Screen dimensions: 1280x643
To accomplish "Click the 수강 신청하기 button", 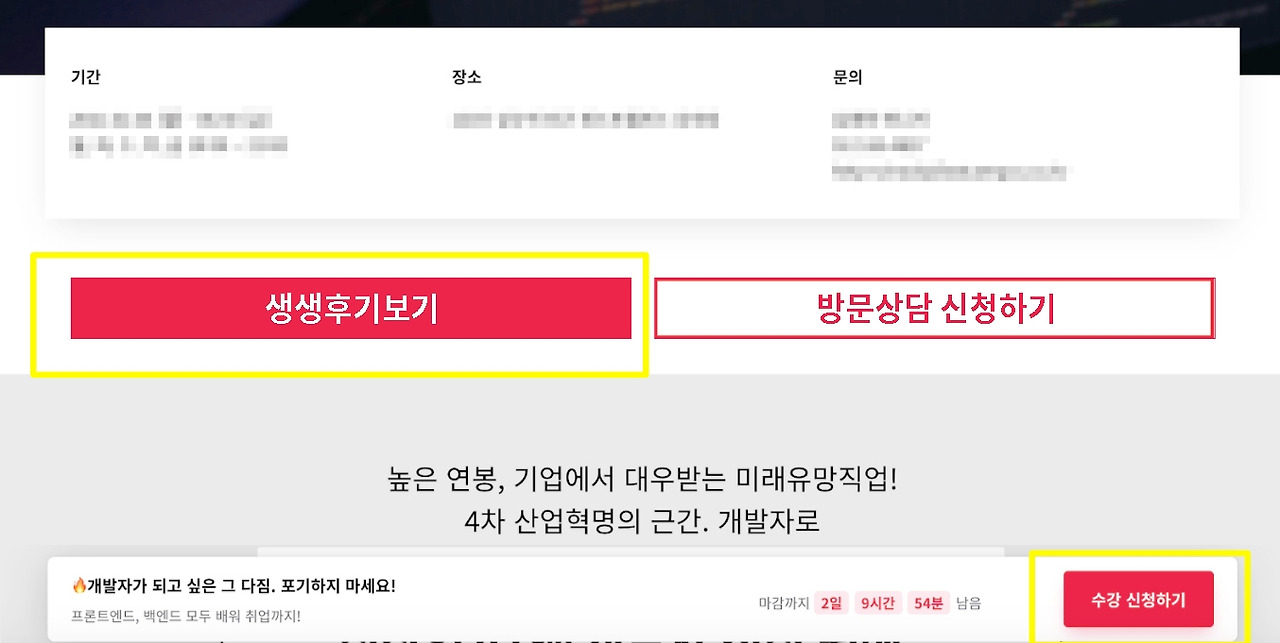I will click(x=1138, y=599).
